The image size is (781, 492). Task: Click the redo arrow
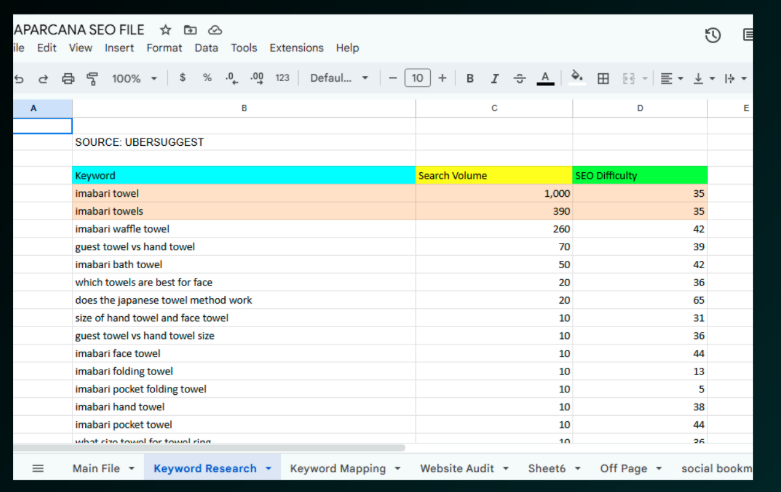click(43, 79)
